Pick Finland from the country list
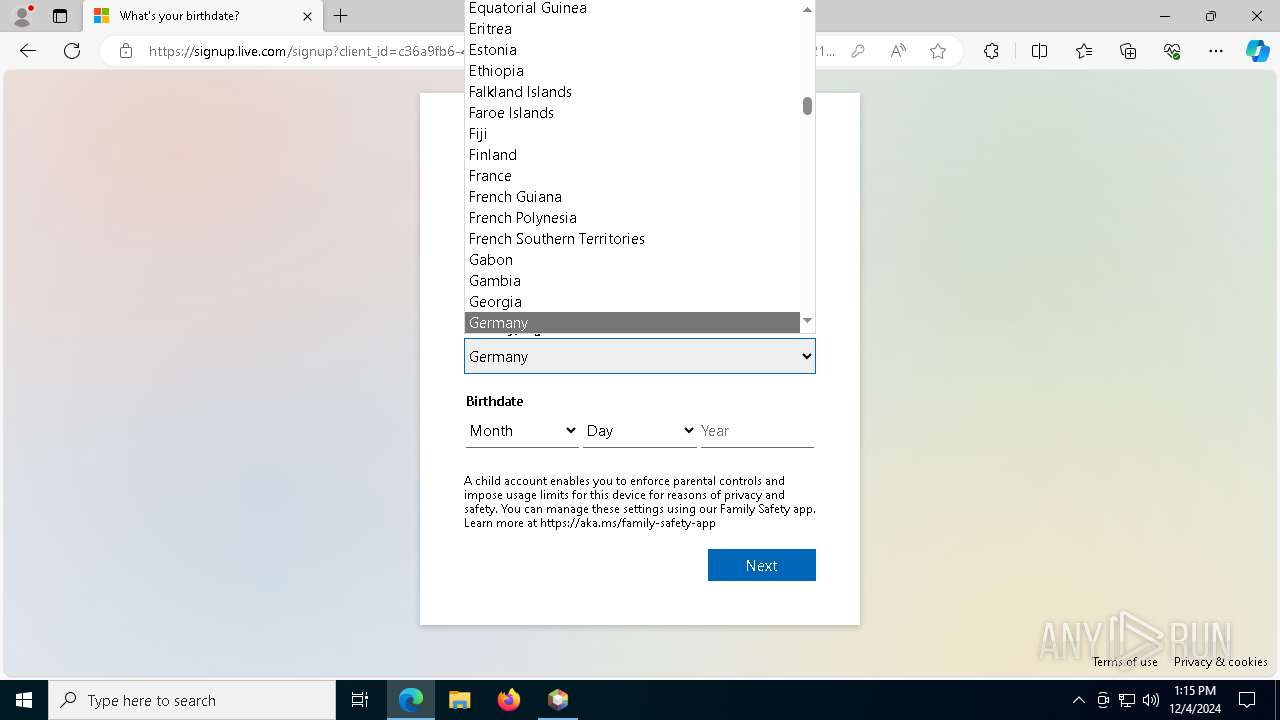1280x720 pixels. point(632,155)
